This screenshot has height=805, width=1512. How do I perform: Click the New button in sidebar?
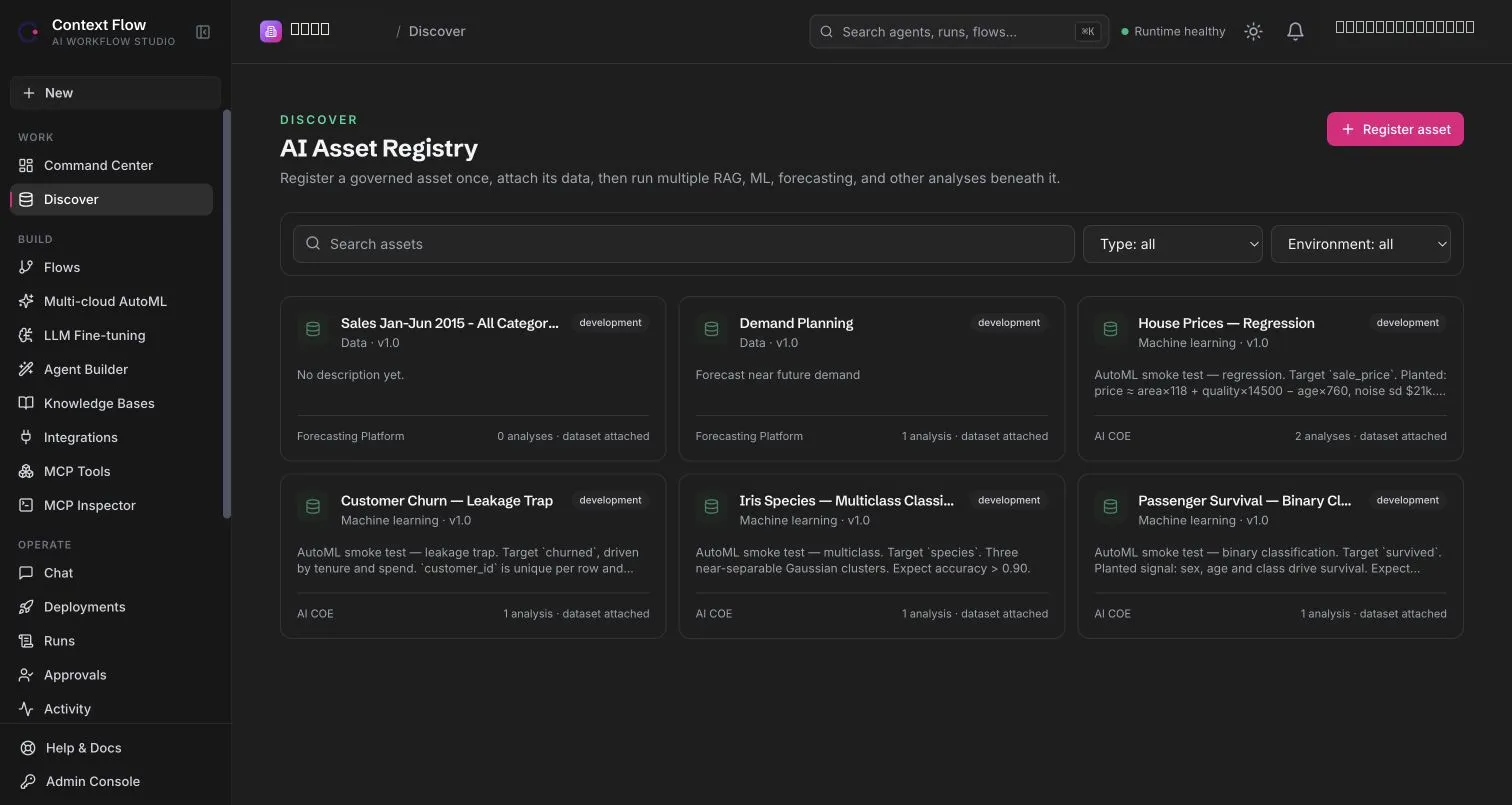[116, 93]
